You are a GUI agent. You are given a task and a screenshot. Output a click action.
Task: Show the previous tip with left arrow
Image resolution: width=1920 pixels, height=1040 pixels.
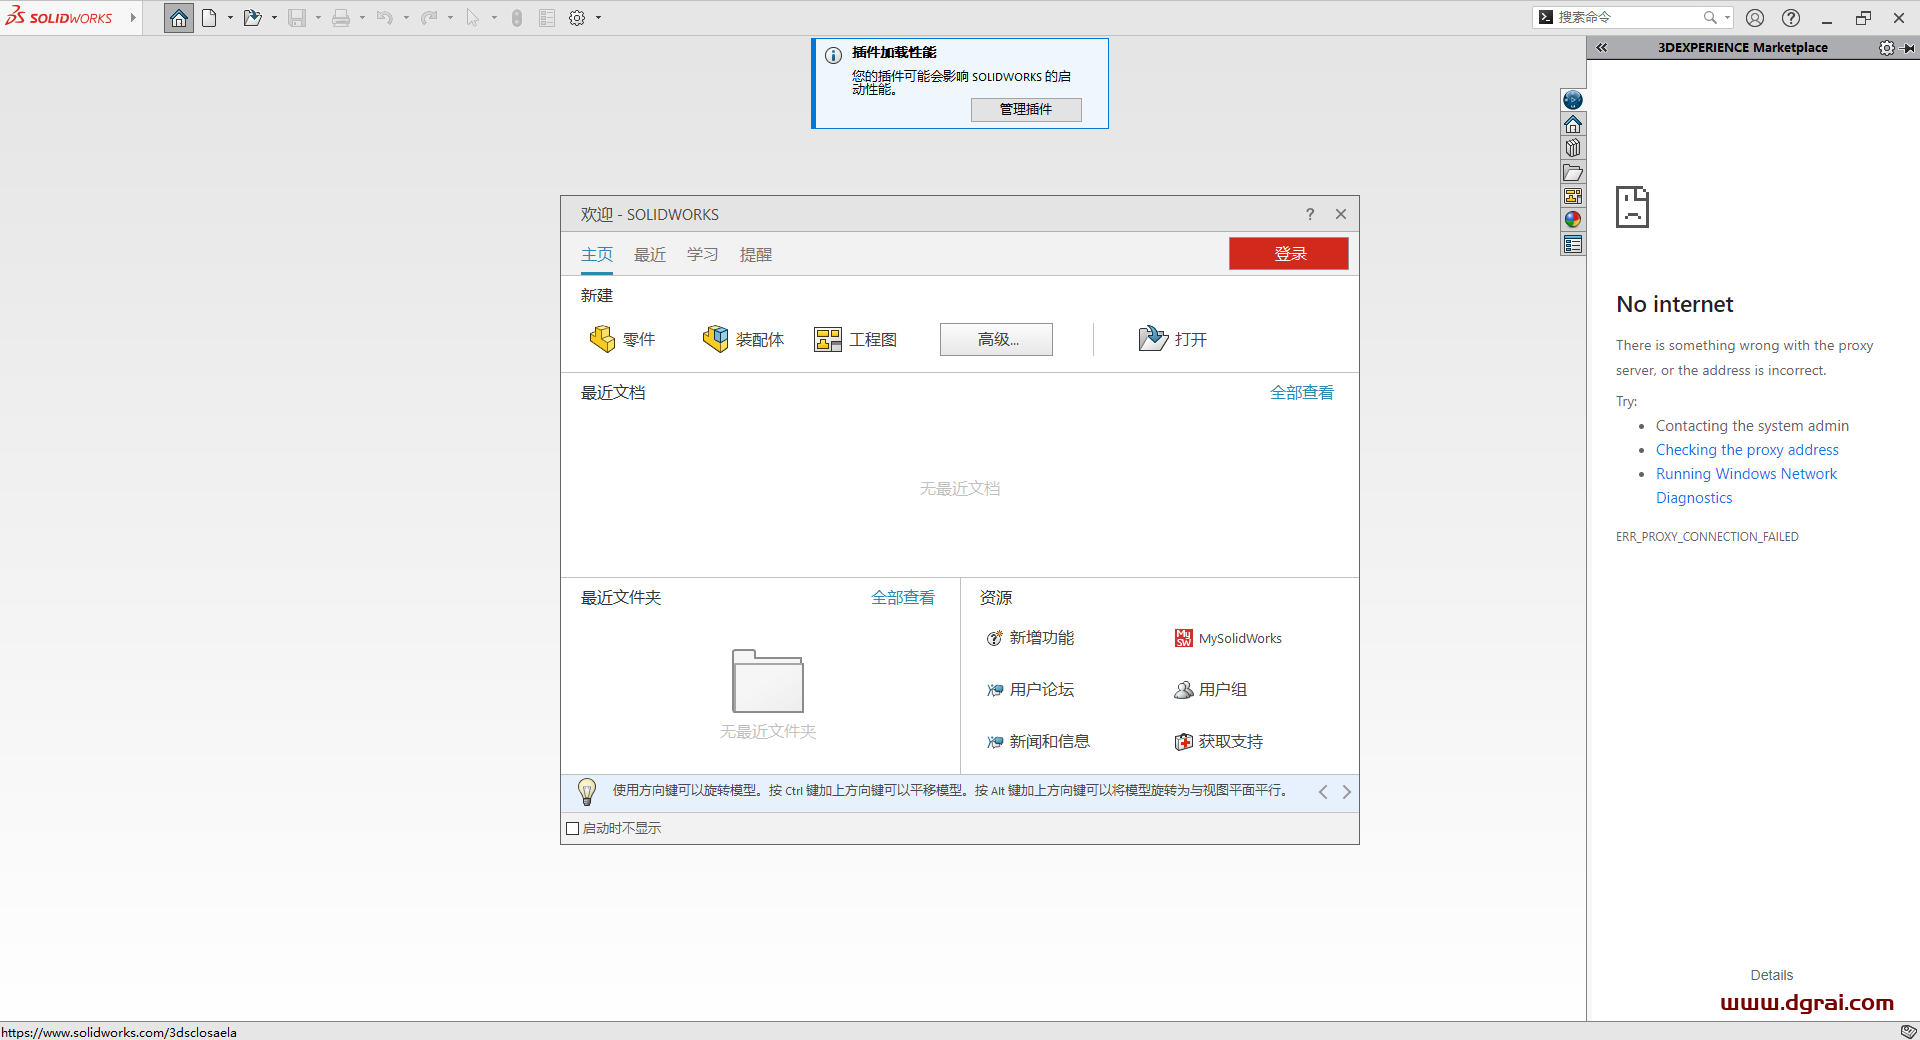[1323, 792]
